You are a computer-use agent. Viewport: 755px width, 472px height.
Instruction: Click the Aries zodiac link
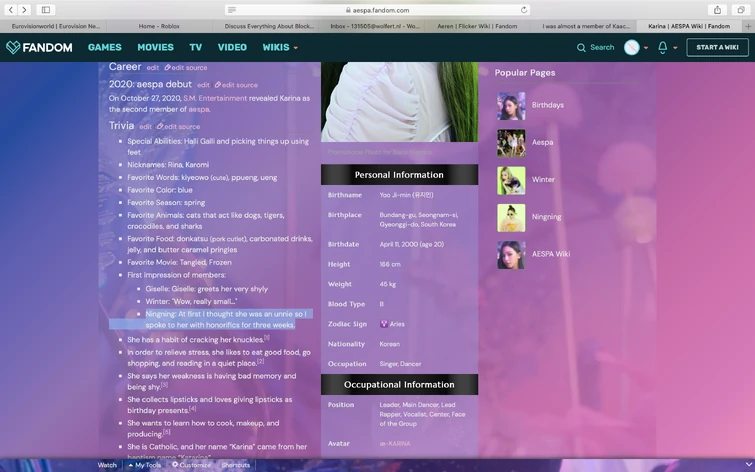[397, 324]
